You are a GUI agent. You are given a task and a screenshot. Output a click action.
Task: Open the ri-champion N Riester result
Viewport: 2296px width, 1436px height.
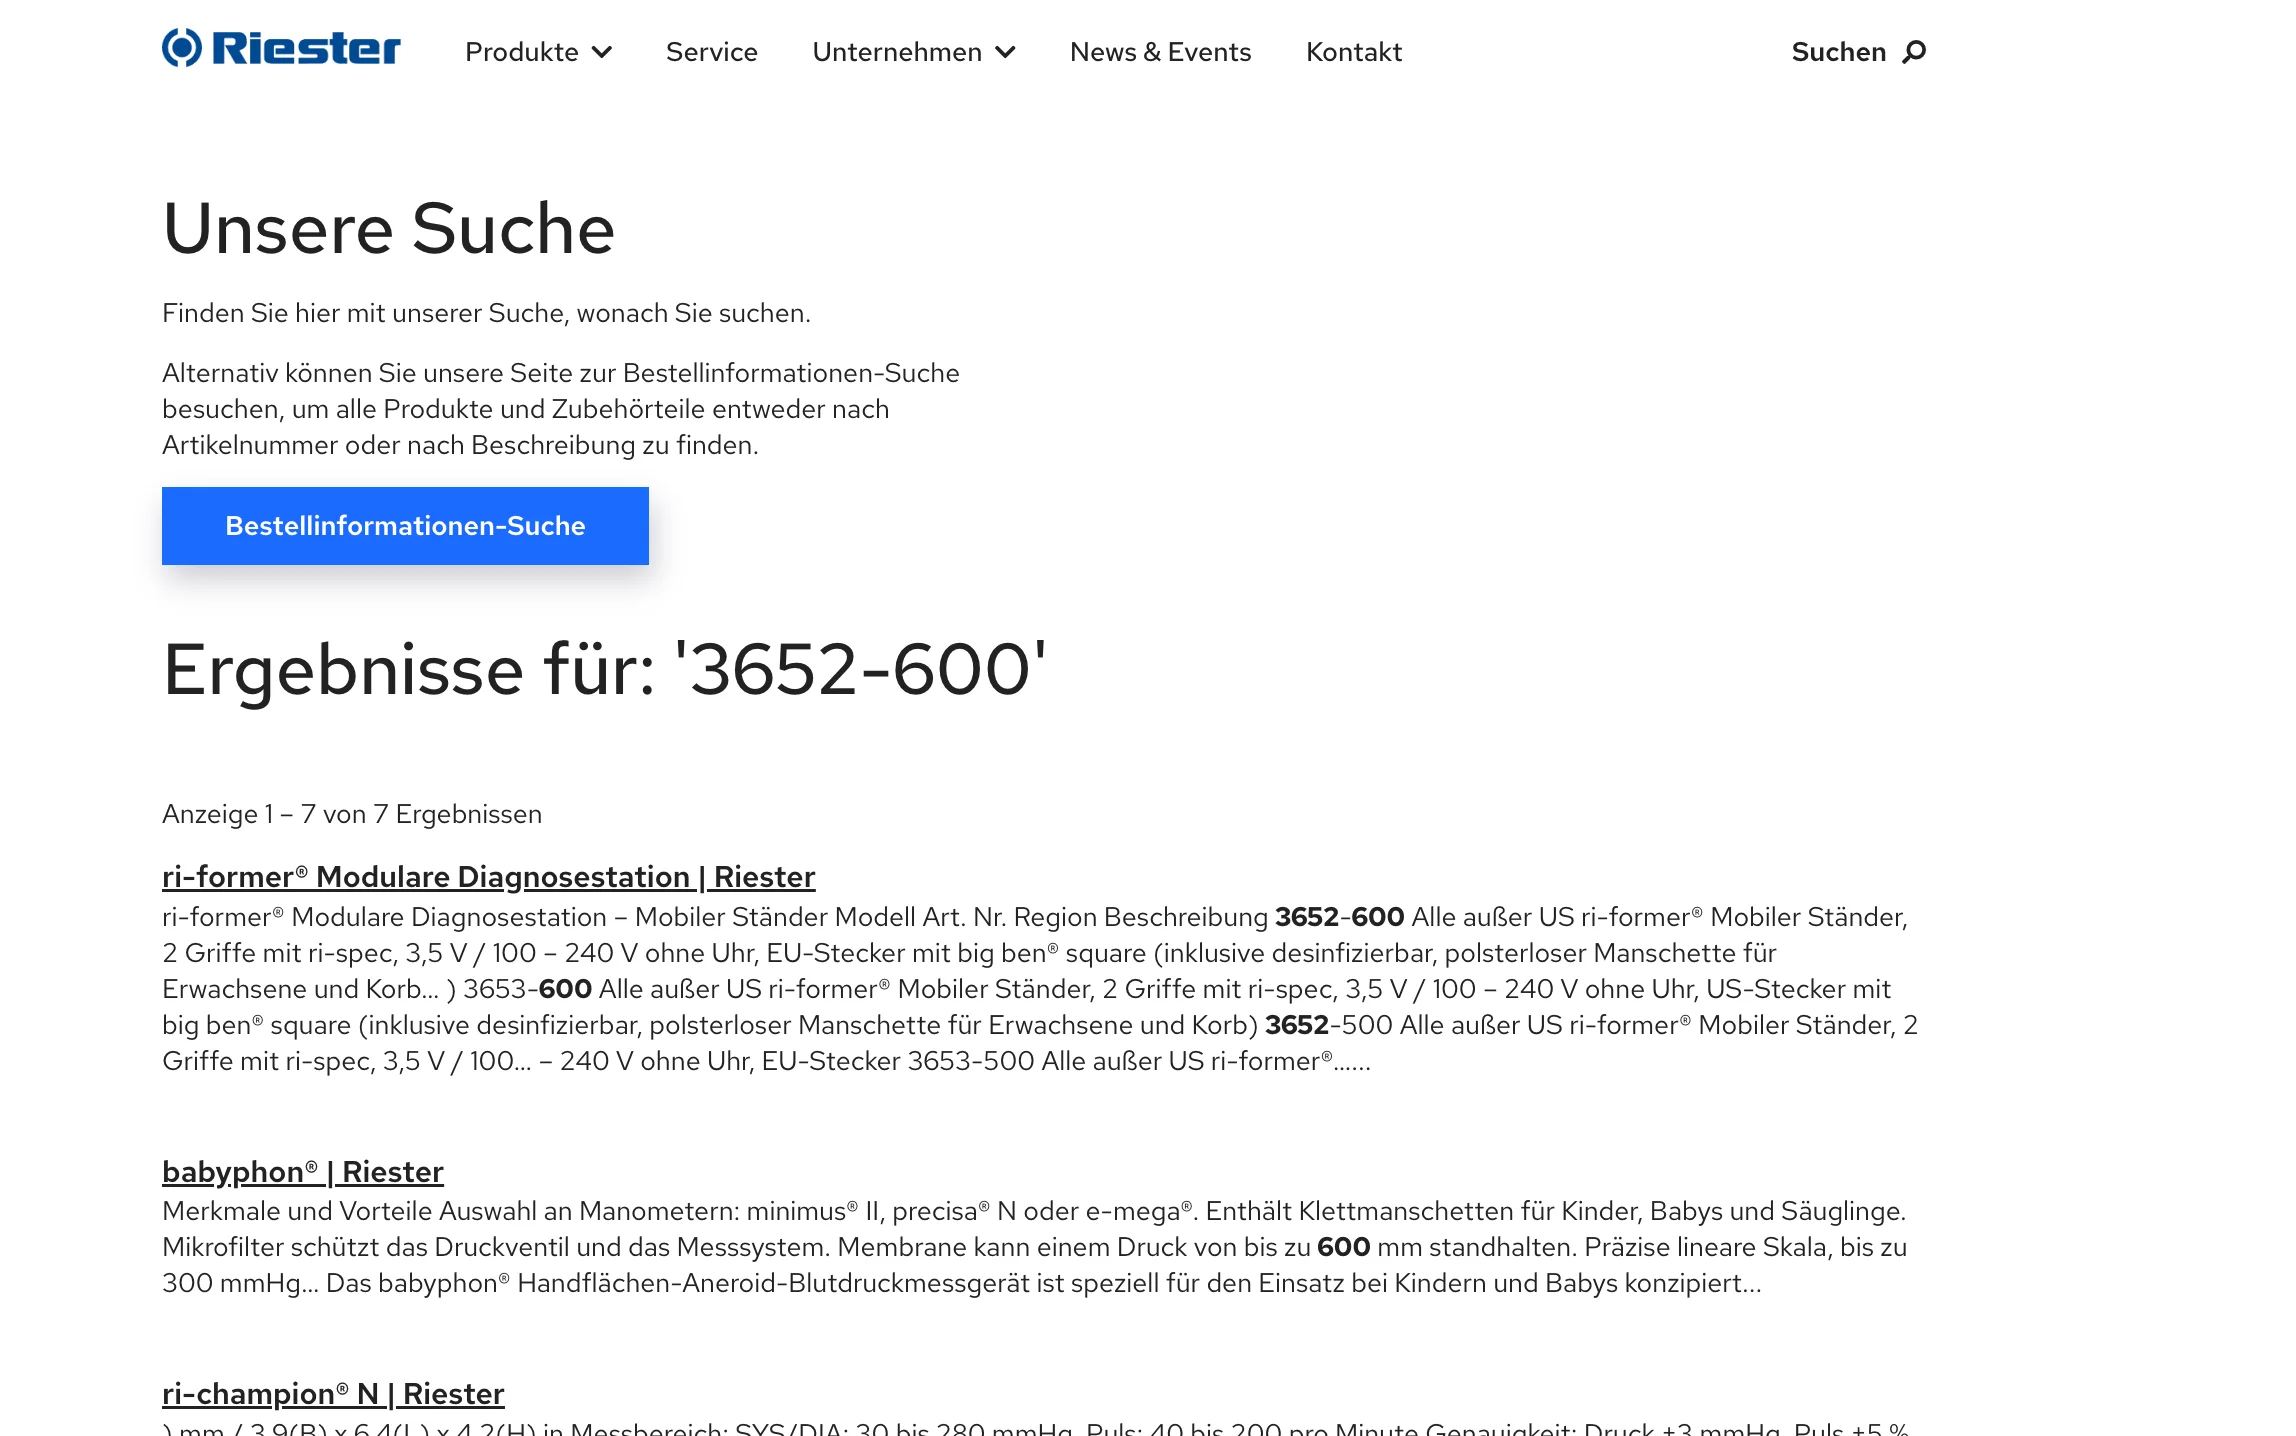coord(333,1394)
